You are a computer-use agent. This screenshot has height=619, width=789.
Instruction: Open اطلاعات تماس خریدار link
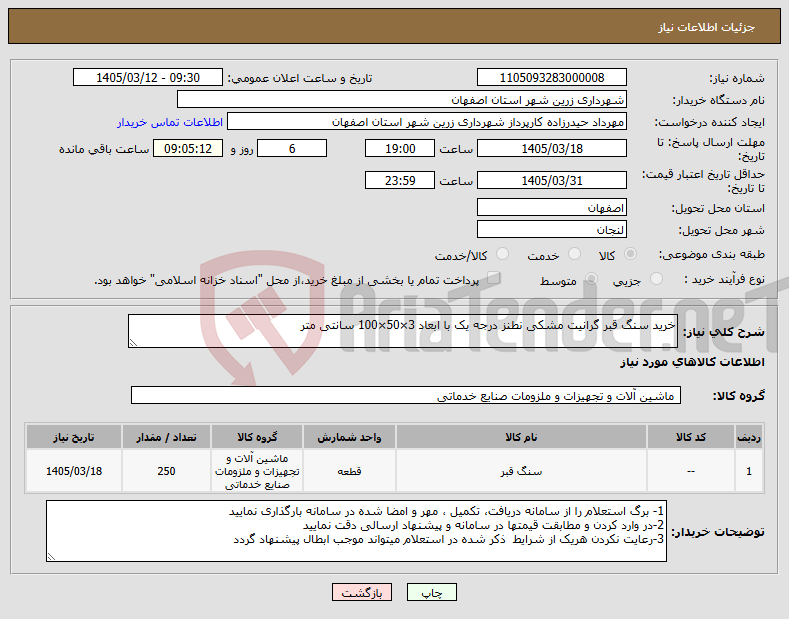(x=170, y=122)
